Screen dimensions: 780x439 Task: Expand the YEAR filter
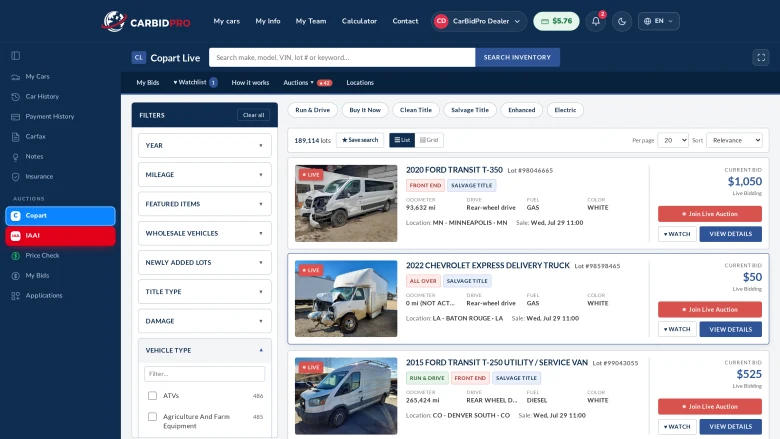coord(204,146)
